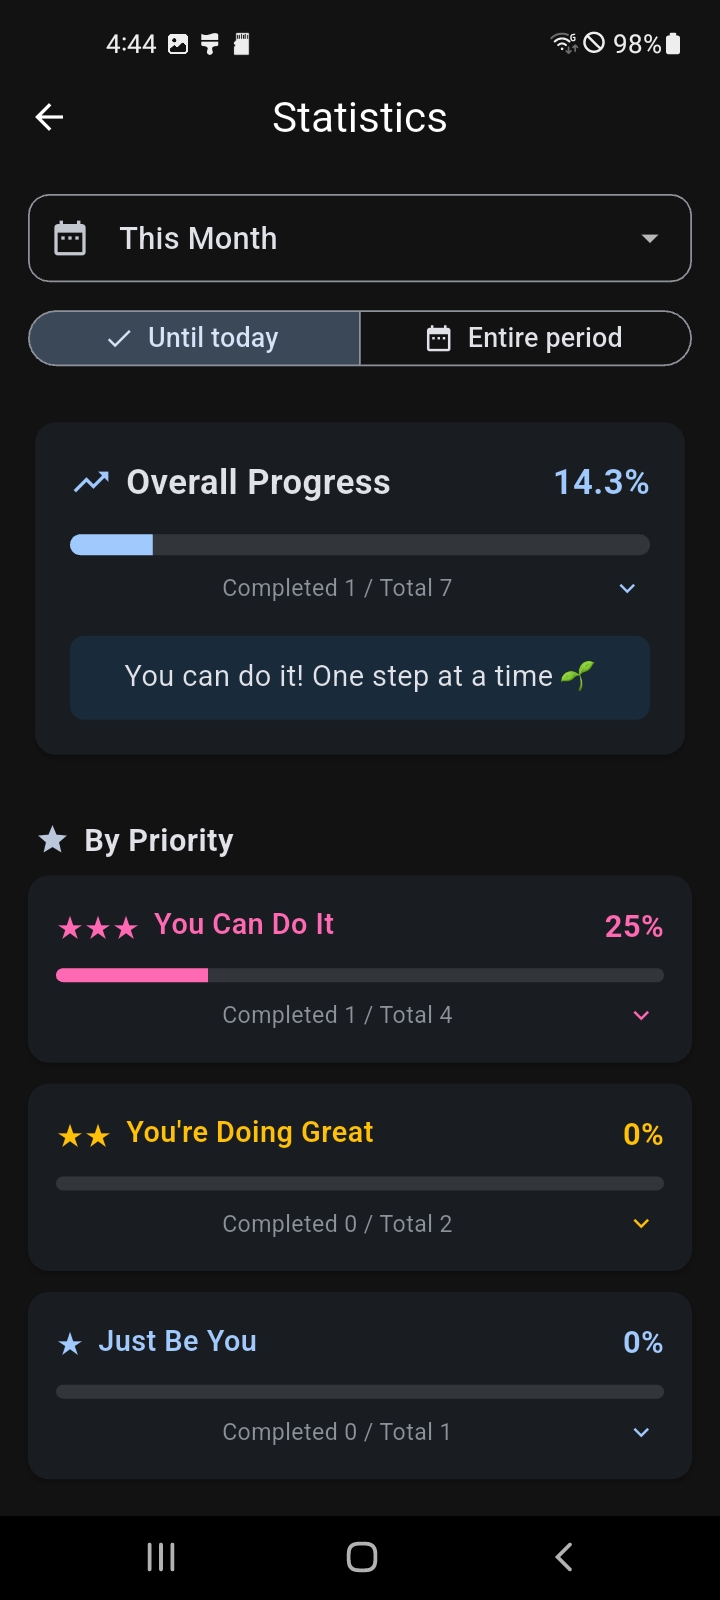The height and width of the screenshot is (1600, 720).
Task: Tap the 14.3% overall percentage
Action: pos(601,483)
